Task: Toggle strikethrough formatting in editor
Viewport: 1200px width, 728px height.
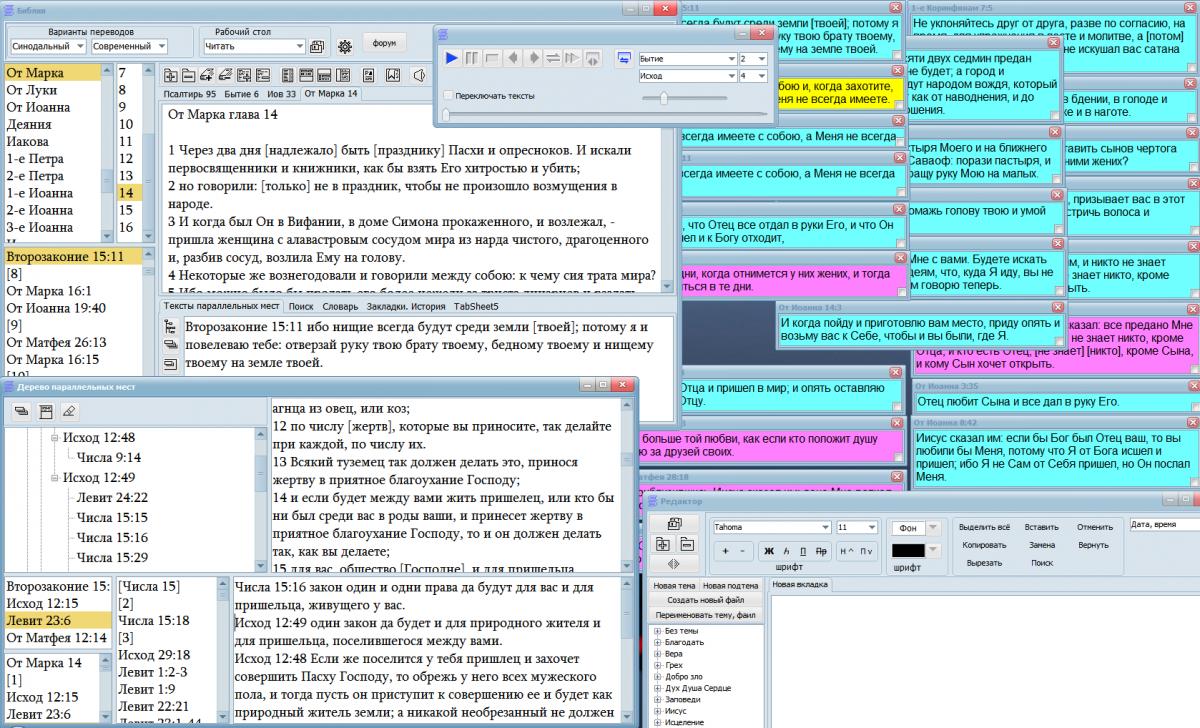Action: click(x=821, y=551)
